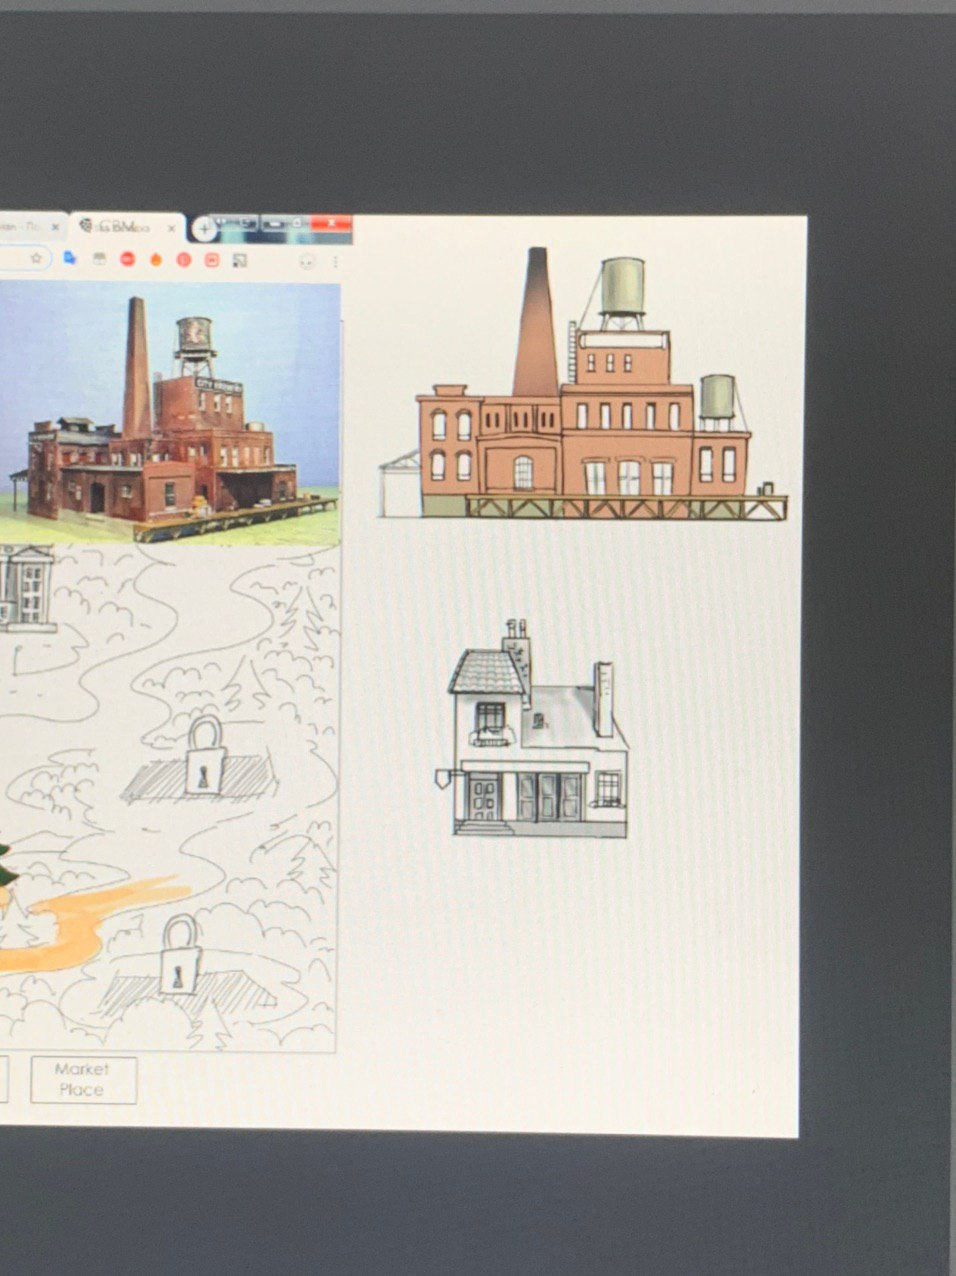956x1276 pixels.
Task: Open the orange flame extension
Action: [x=156, y=260]
